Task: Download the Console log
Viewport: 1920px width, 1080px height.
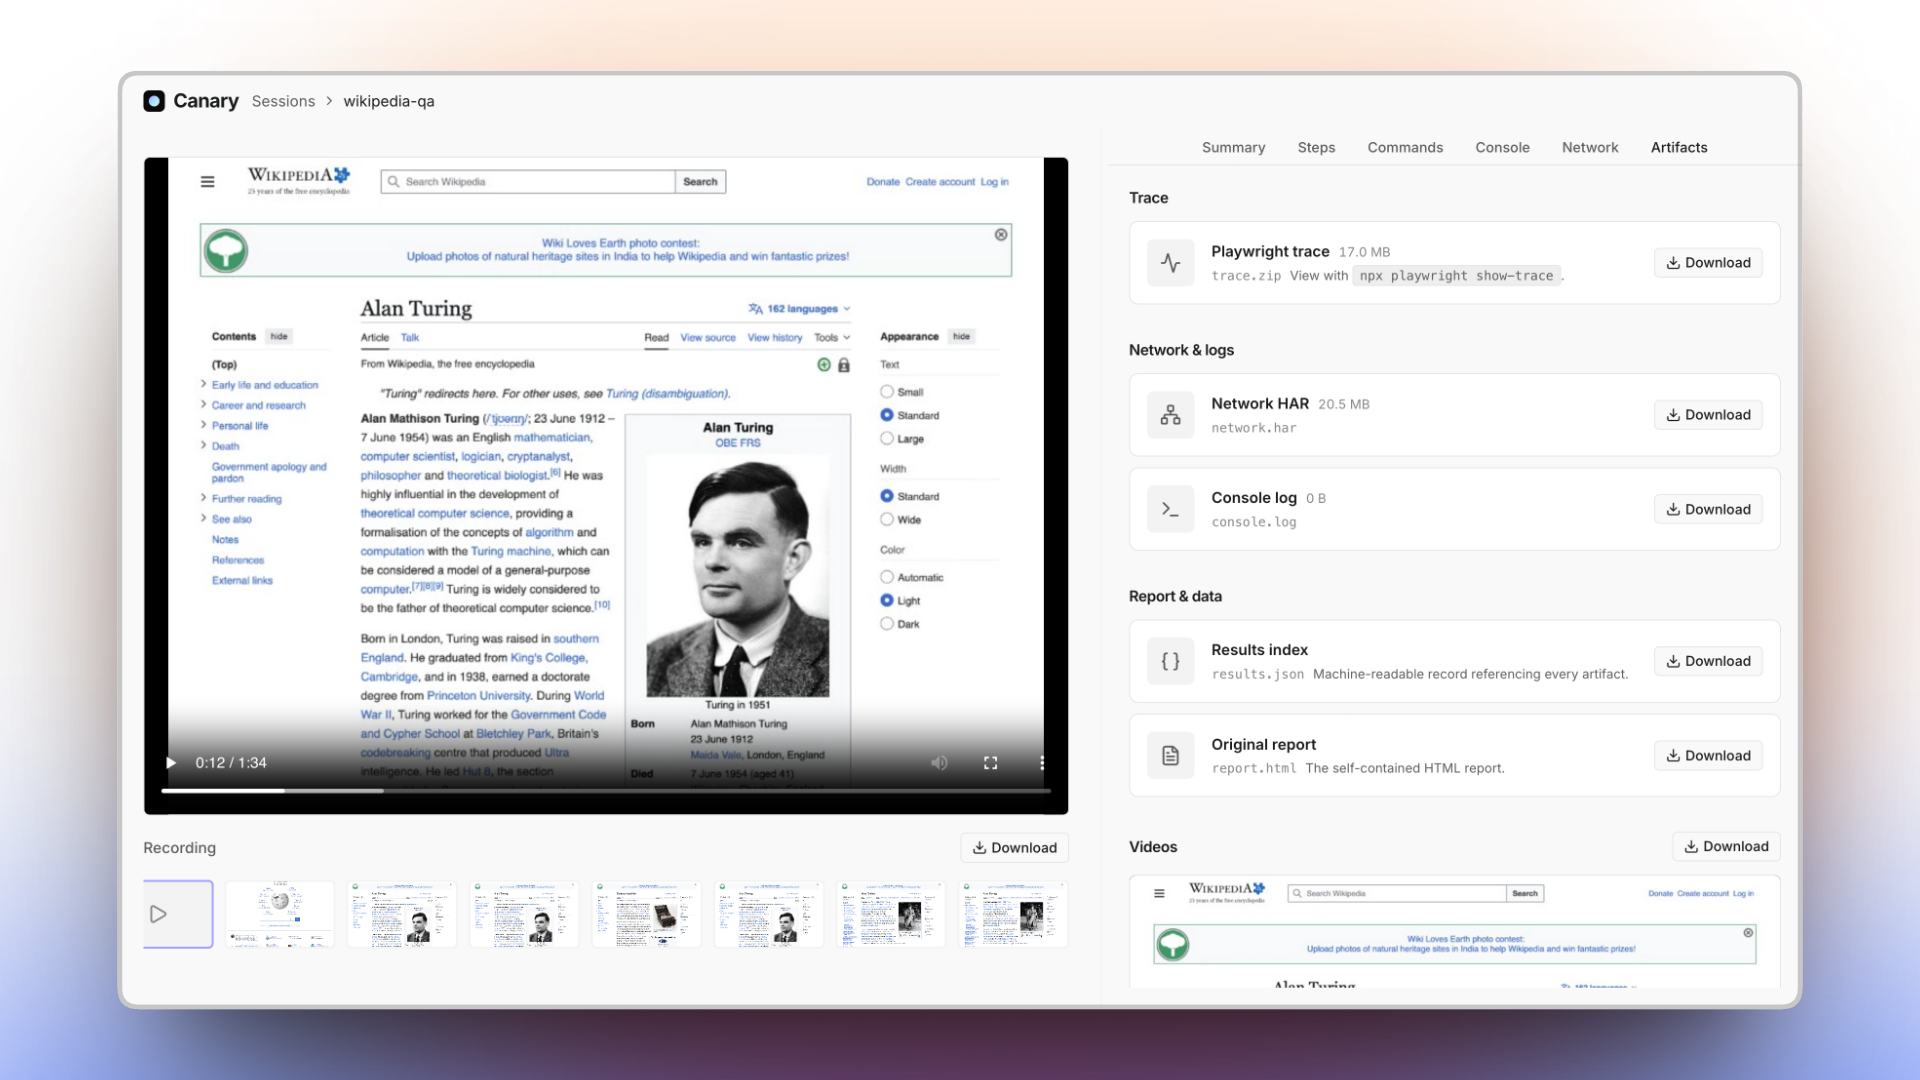Action: coord(1708,509)
